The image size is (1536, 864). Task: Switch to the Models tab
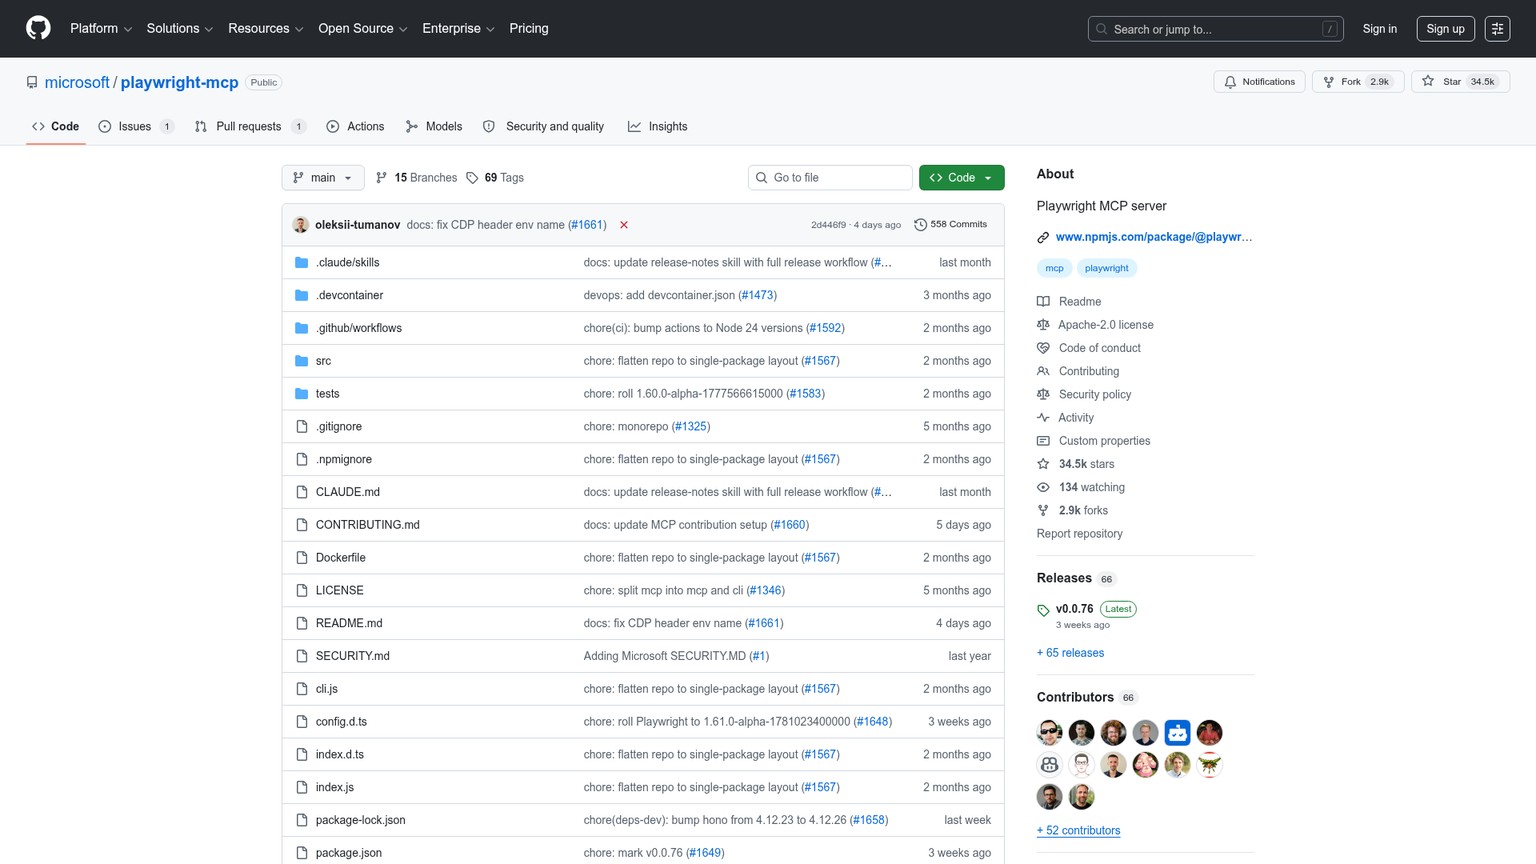click(434, 127)
